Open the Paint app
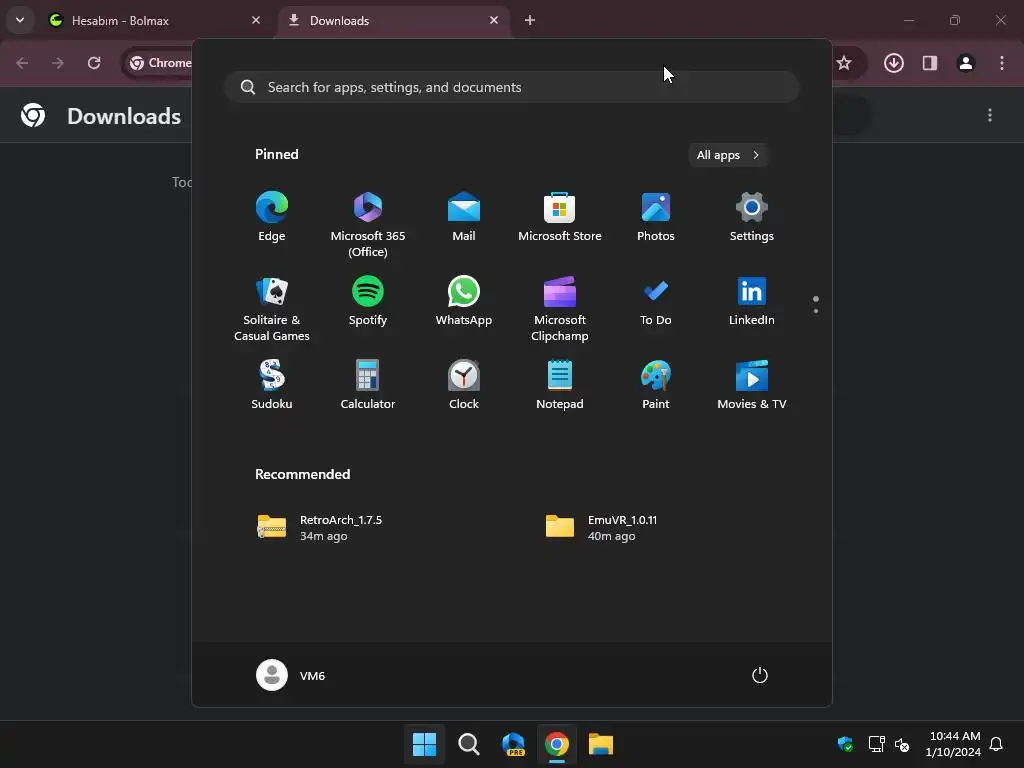 [x=656, y=385]
